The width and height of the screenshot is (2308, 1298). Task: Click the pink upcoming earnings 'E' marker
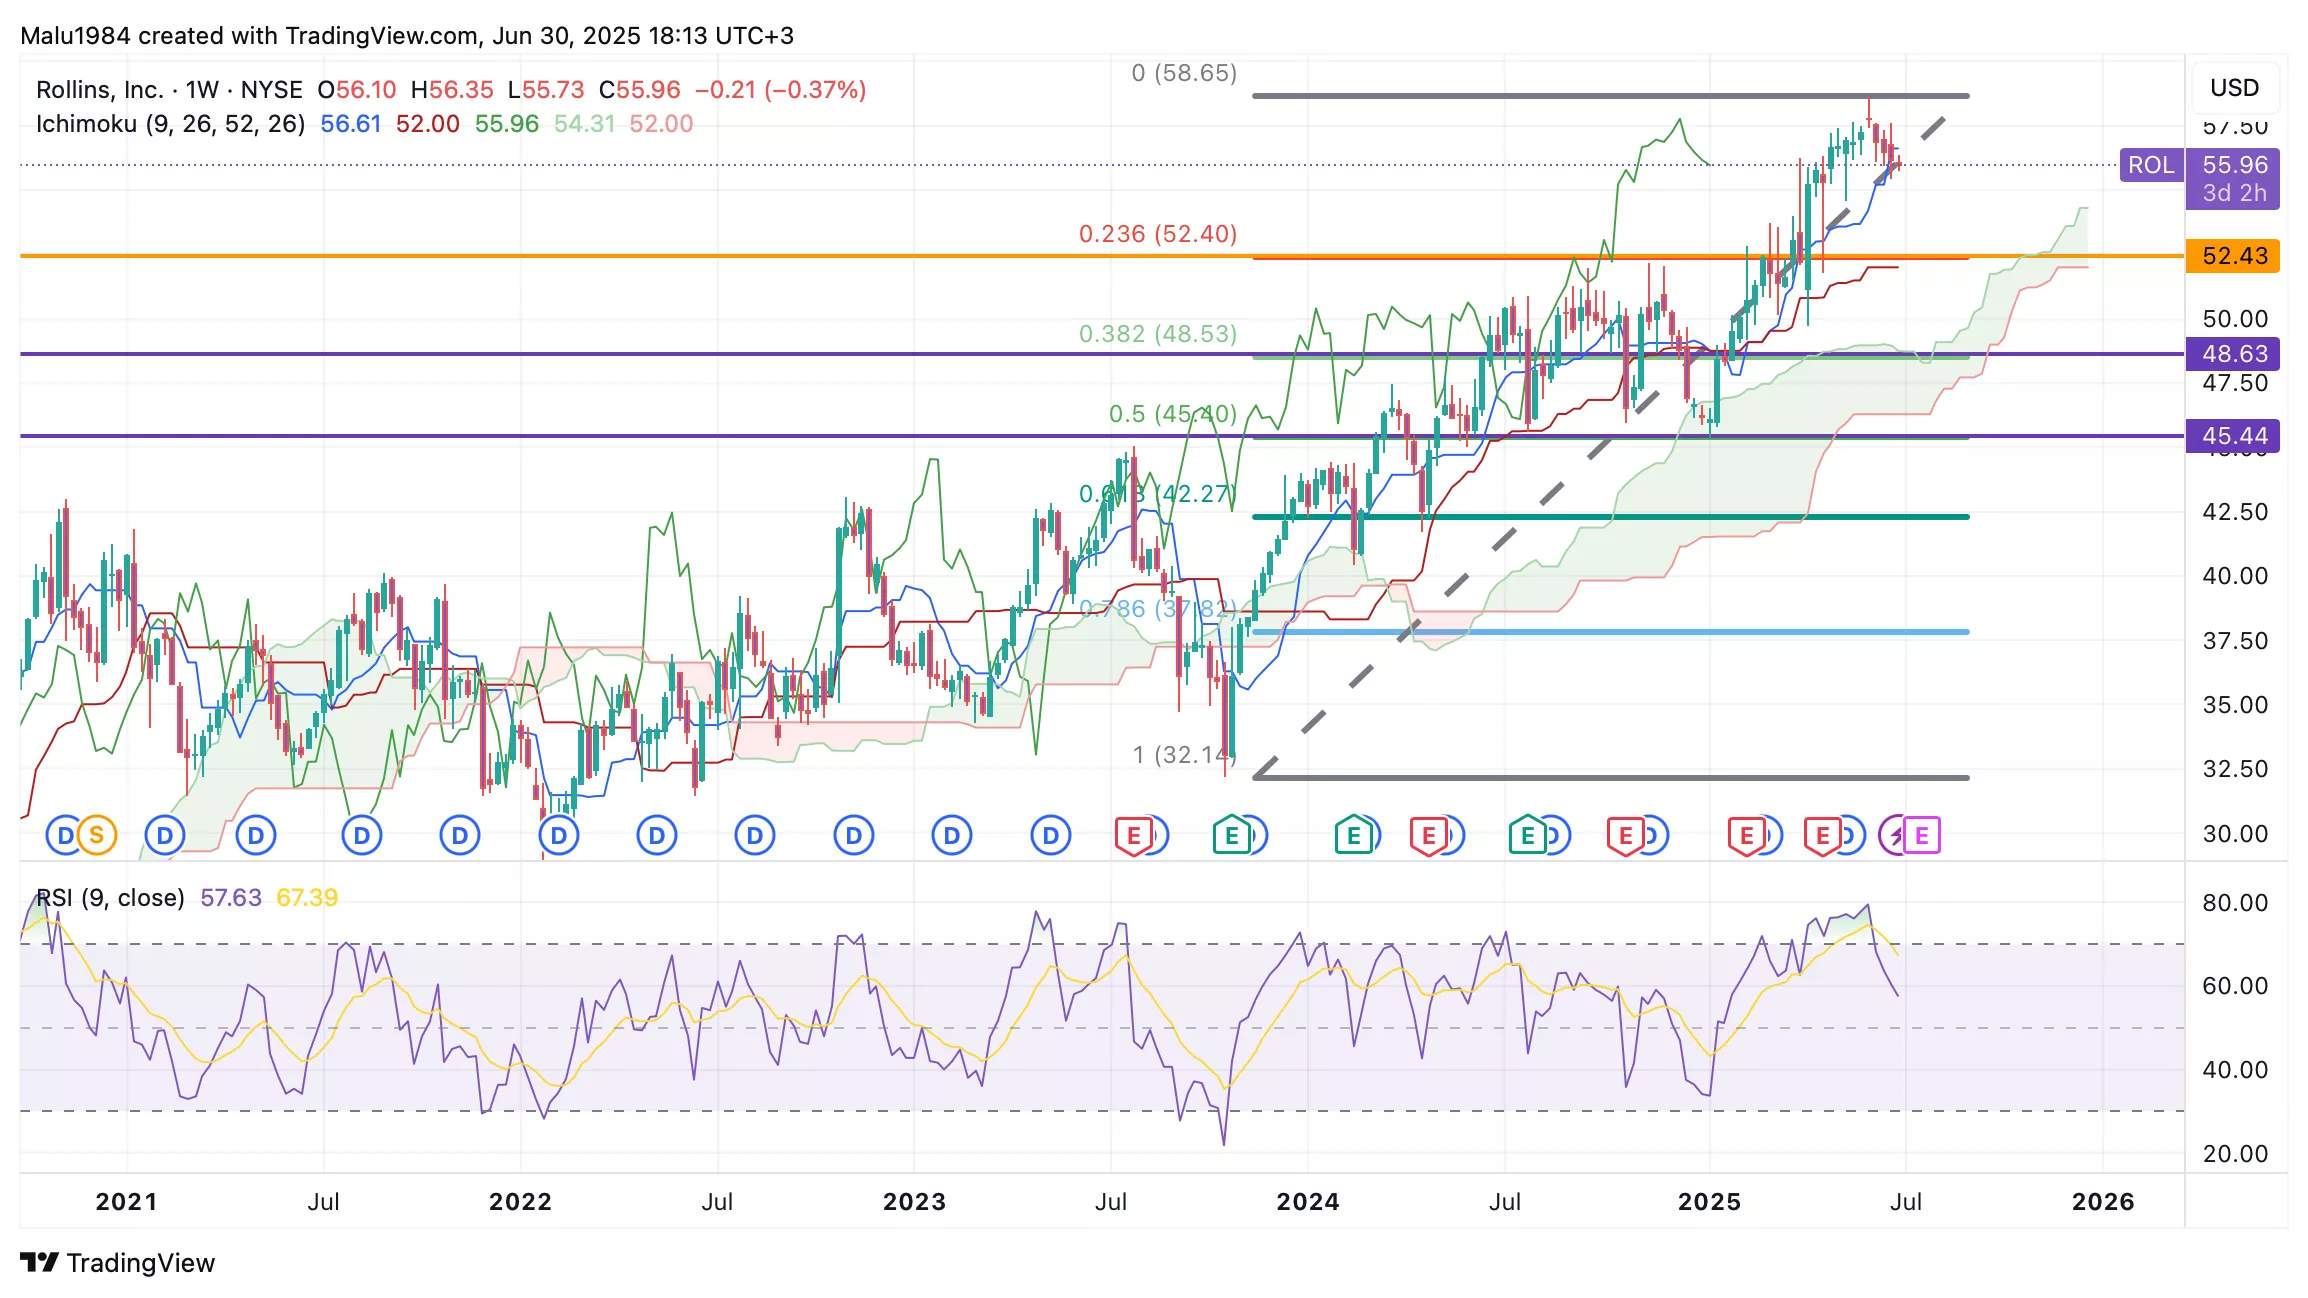click(x=1922, y=835)
